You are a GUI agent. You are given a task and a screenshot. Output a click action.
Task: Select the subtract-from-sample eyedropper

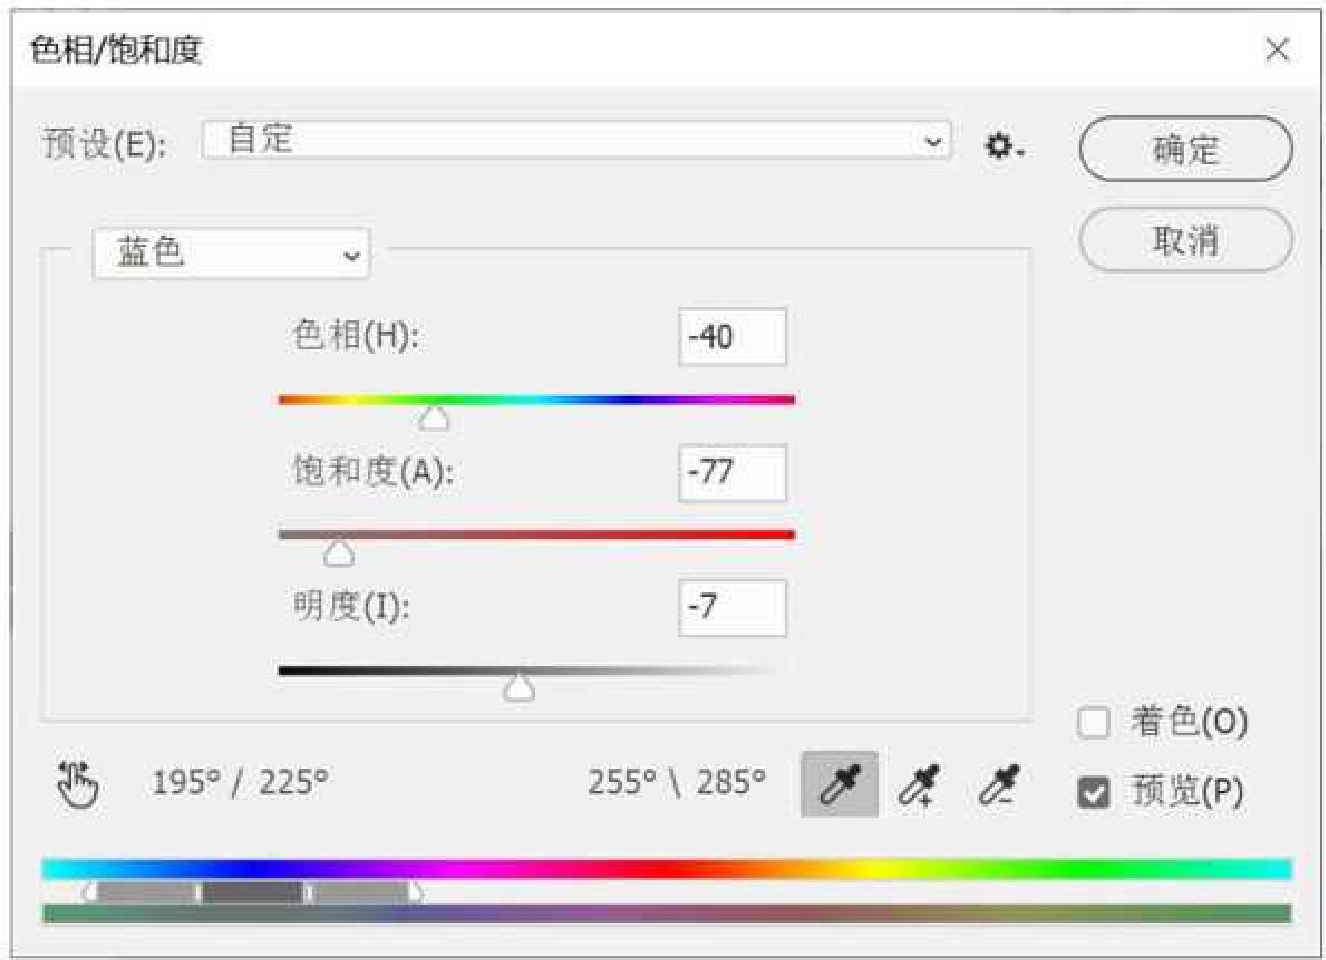998,785
